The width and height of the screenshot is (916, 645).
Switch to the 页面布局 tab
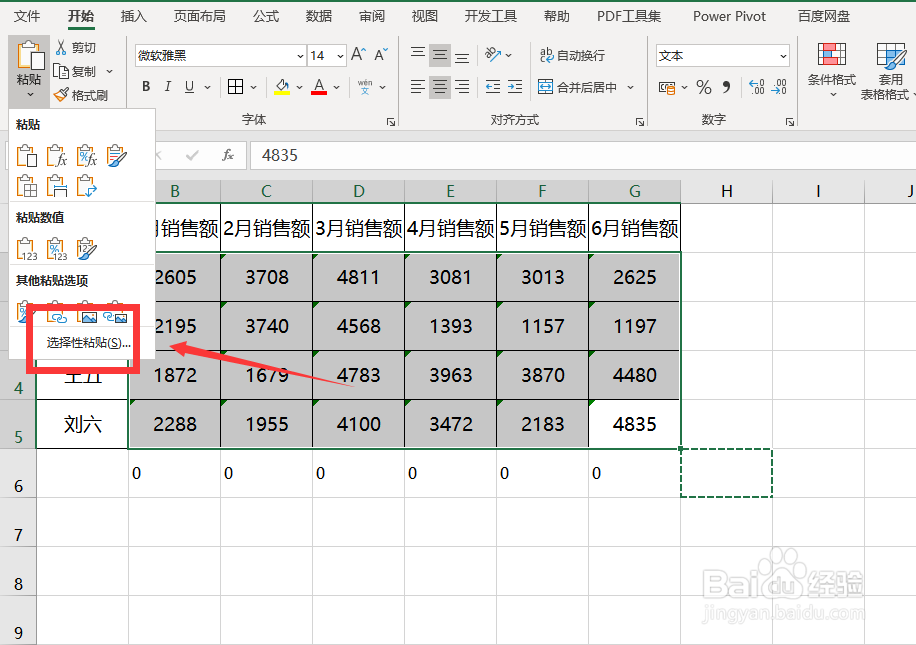pos(199,16)
